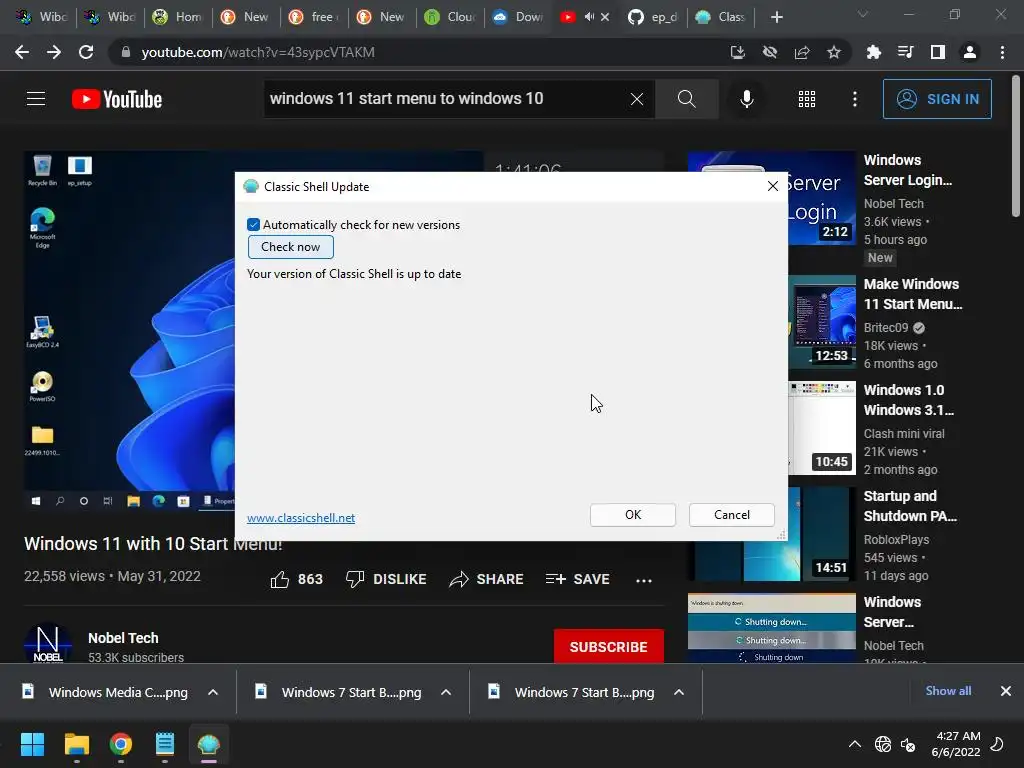Viewport: 1024px width, 768px height.
Task: Switch to the free tab
Action: point(313,17)
